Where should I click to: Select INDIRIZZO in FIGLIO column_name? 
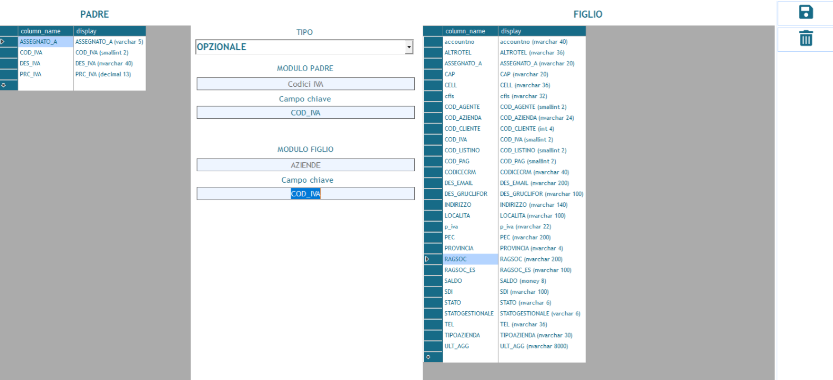pyautogui.click(x=471, y=205)
